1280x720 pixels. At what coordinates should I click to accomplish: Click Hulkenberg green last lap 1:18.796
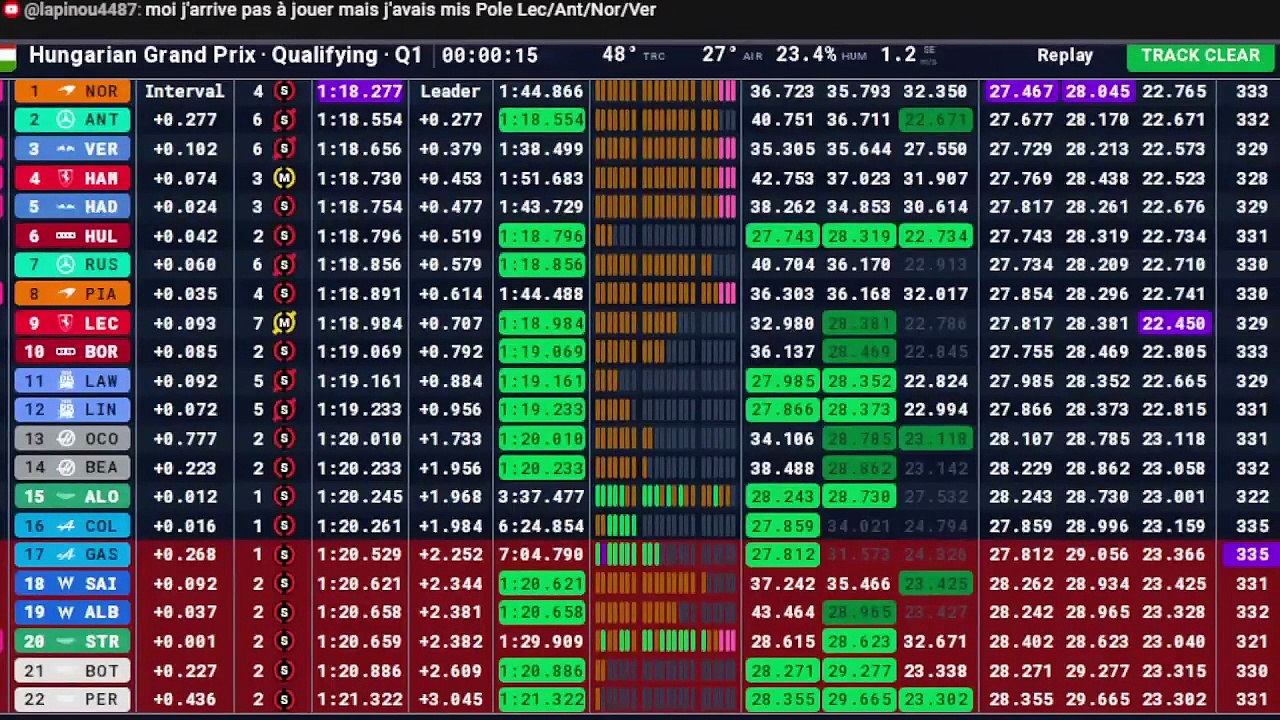click(x=541, y=236)
